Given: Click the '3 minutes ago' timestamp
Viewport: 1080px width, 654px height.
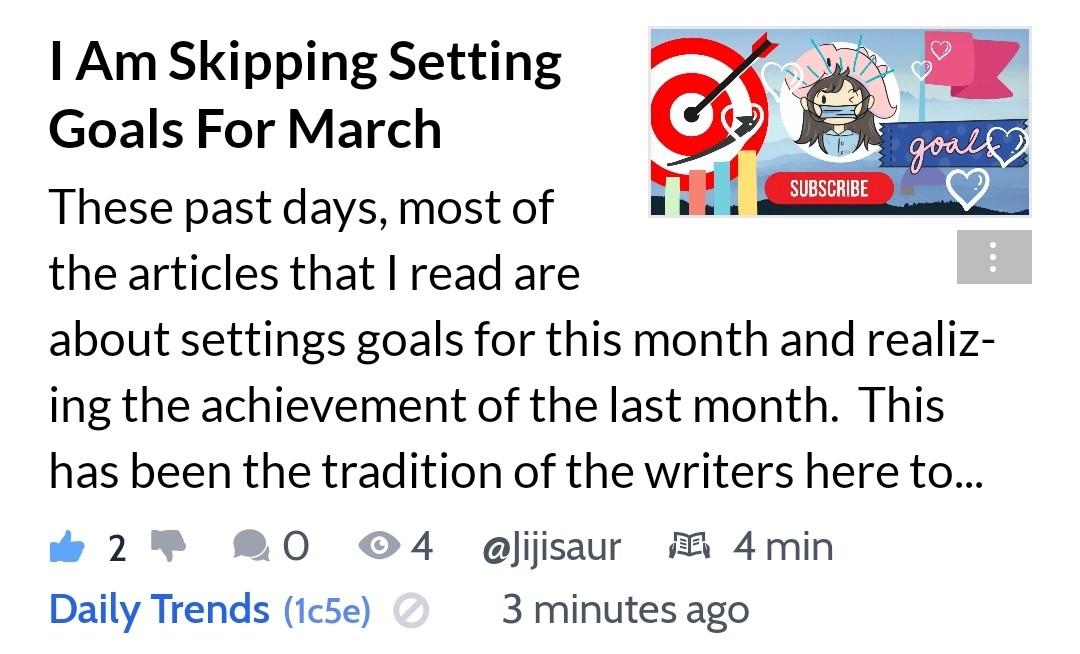Looking at the screenshot, I should click(x=625, y=610).
